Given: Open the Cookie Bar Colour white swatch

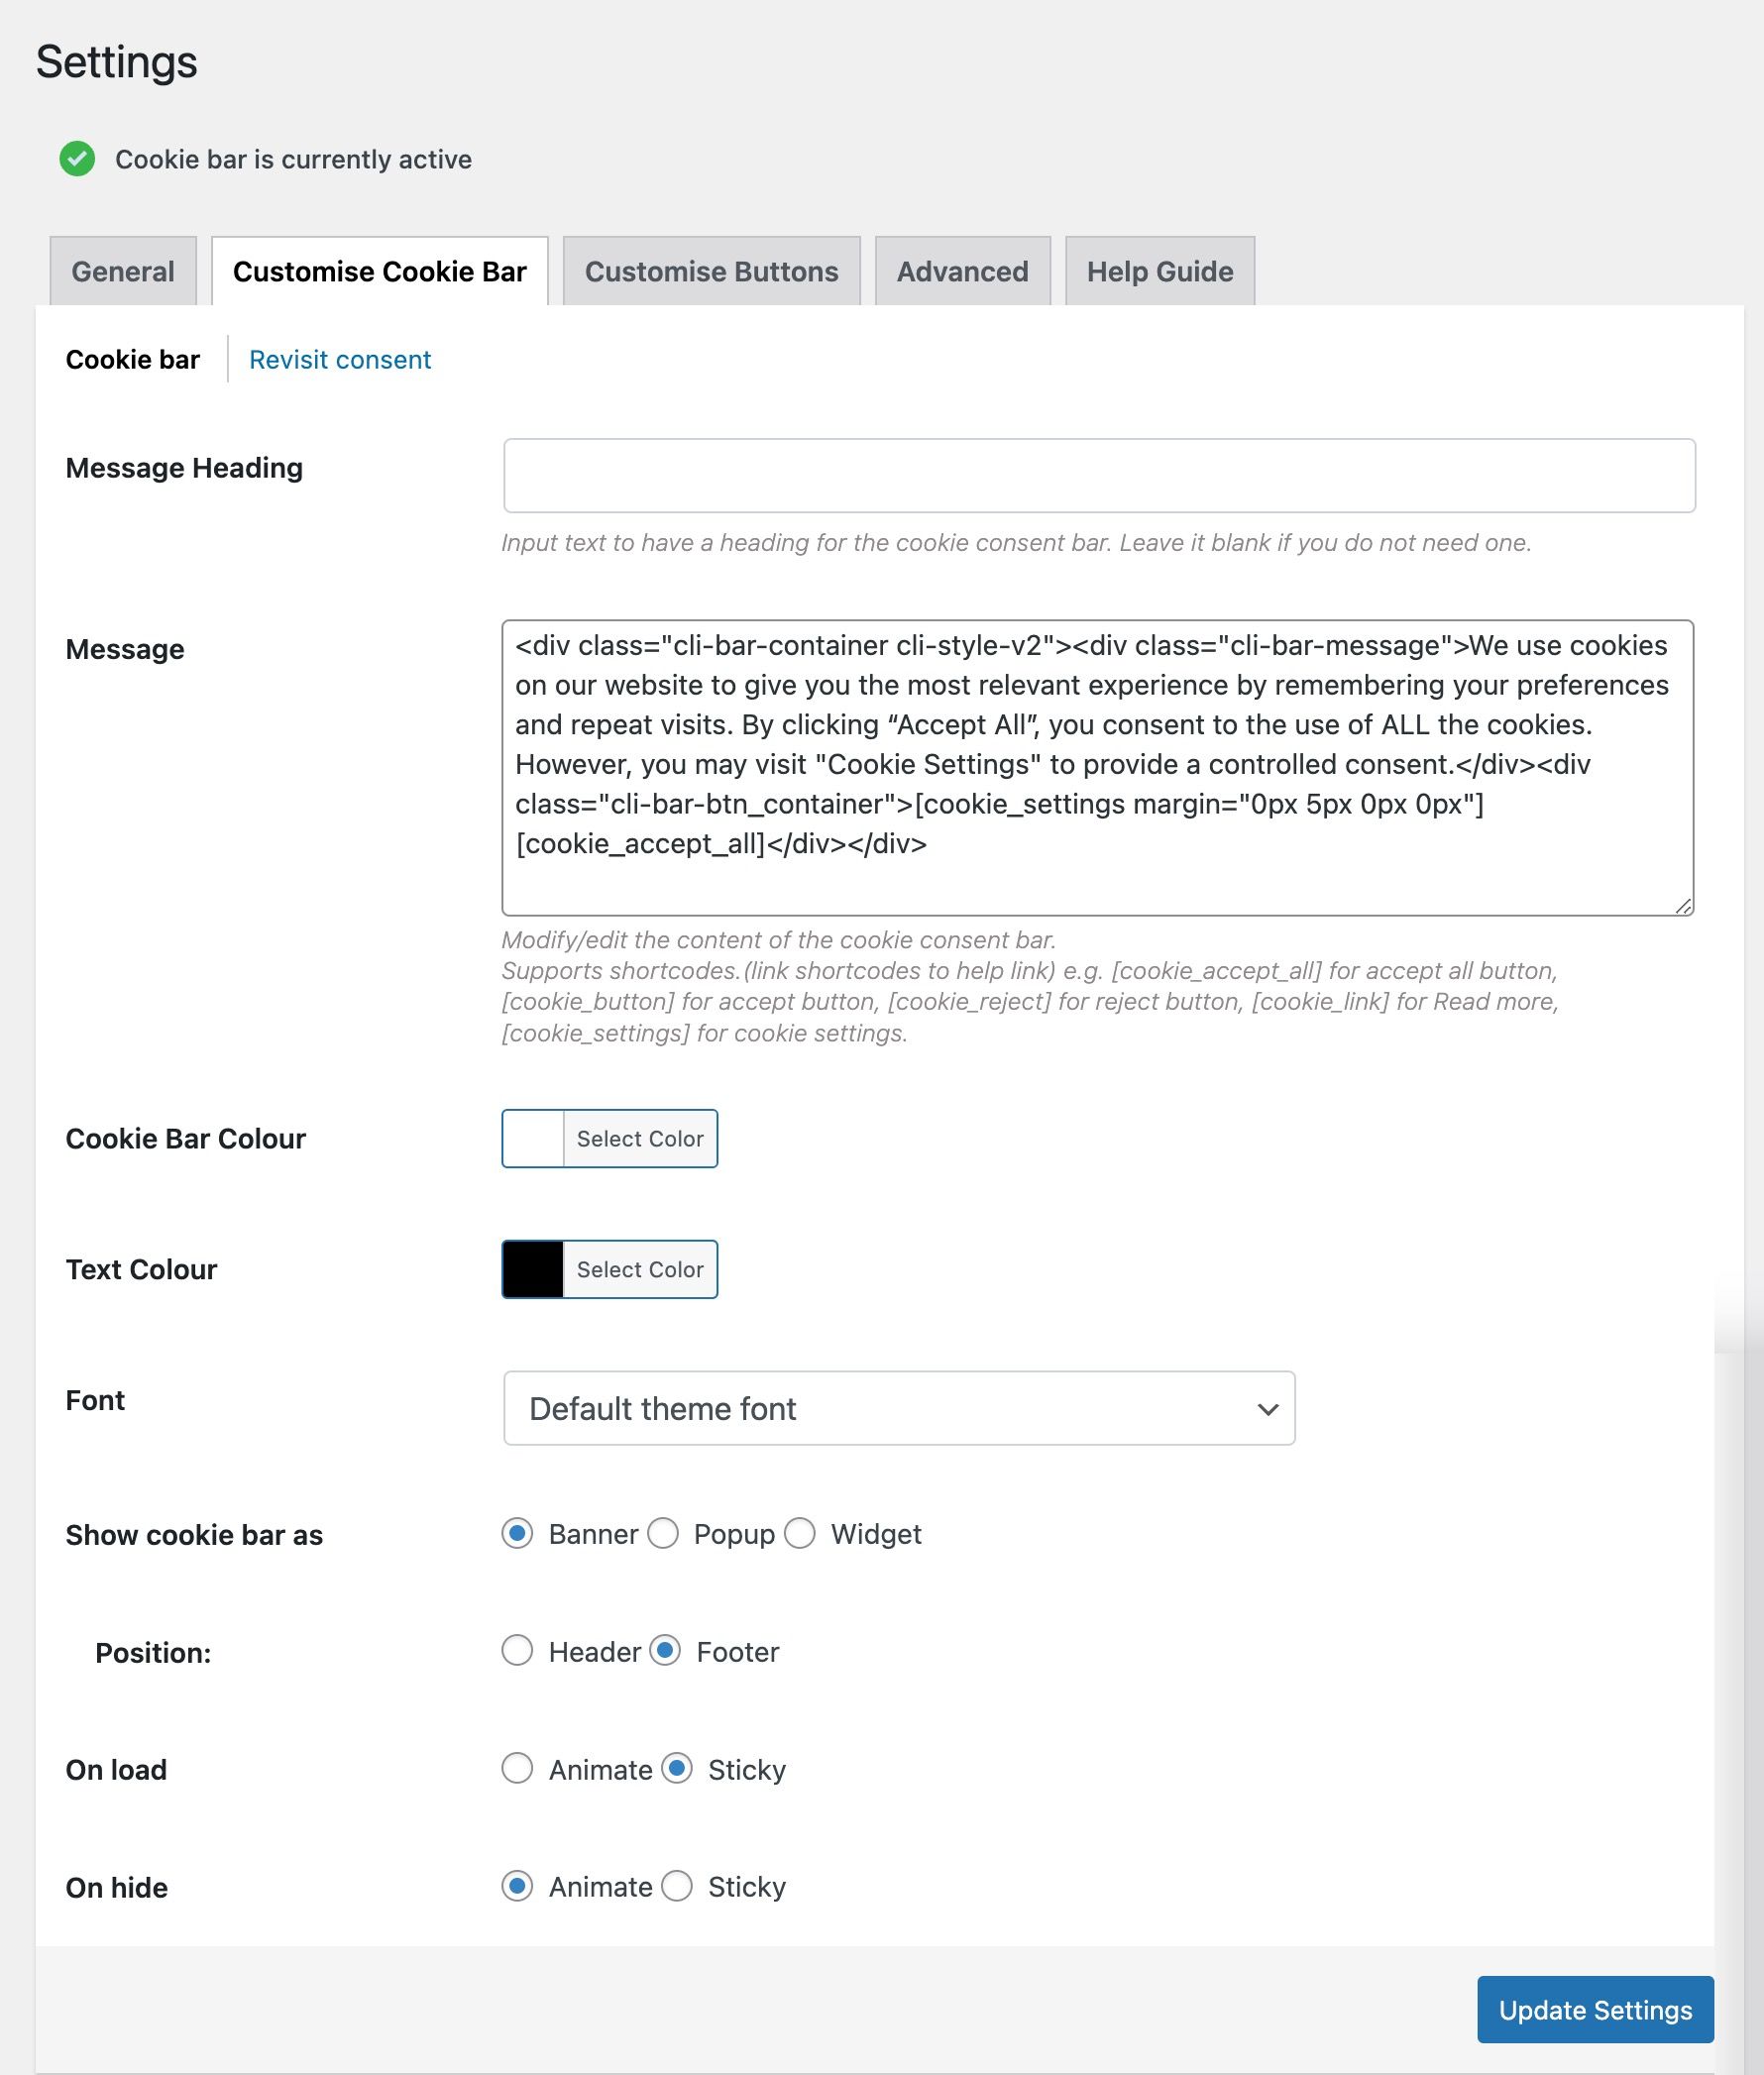Looking at the screenshot, I should (x=533, y=1138).
